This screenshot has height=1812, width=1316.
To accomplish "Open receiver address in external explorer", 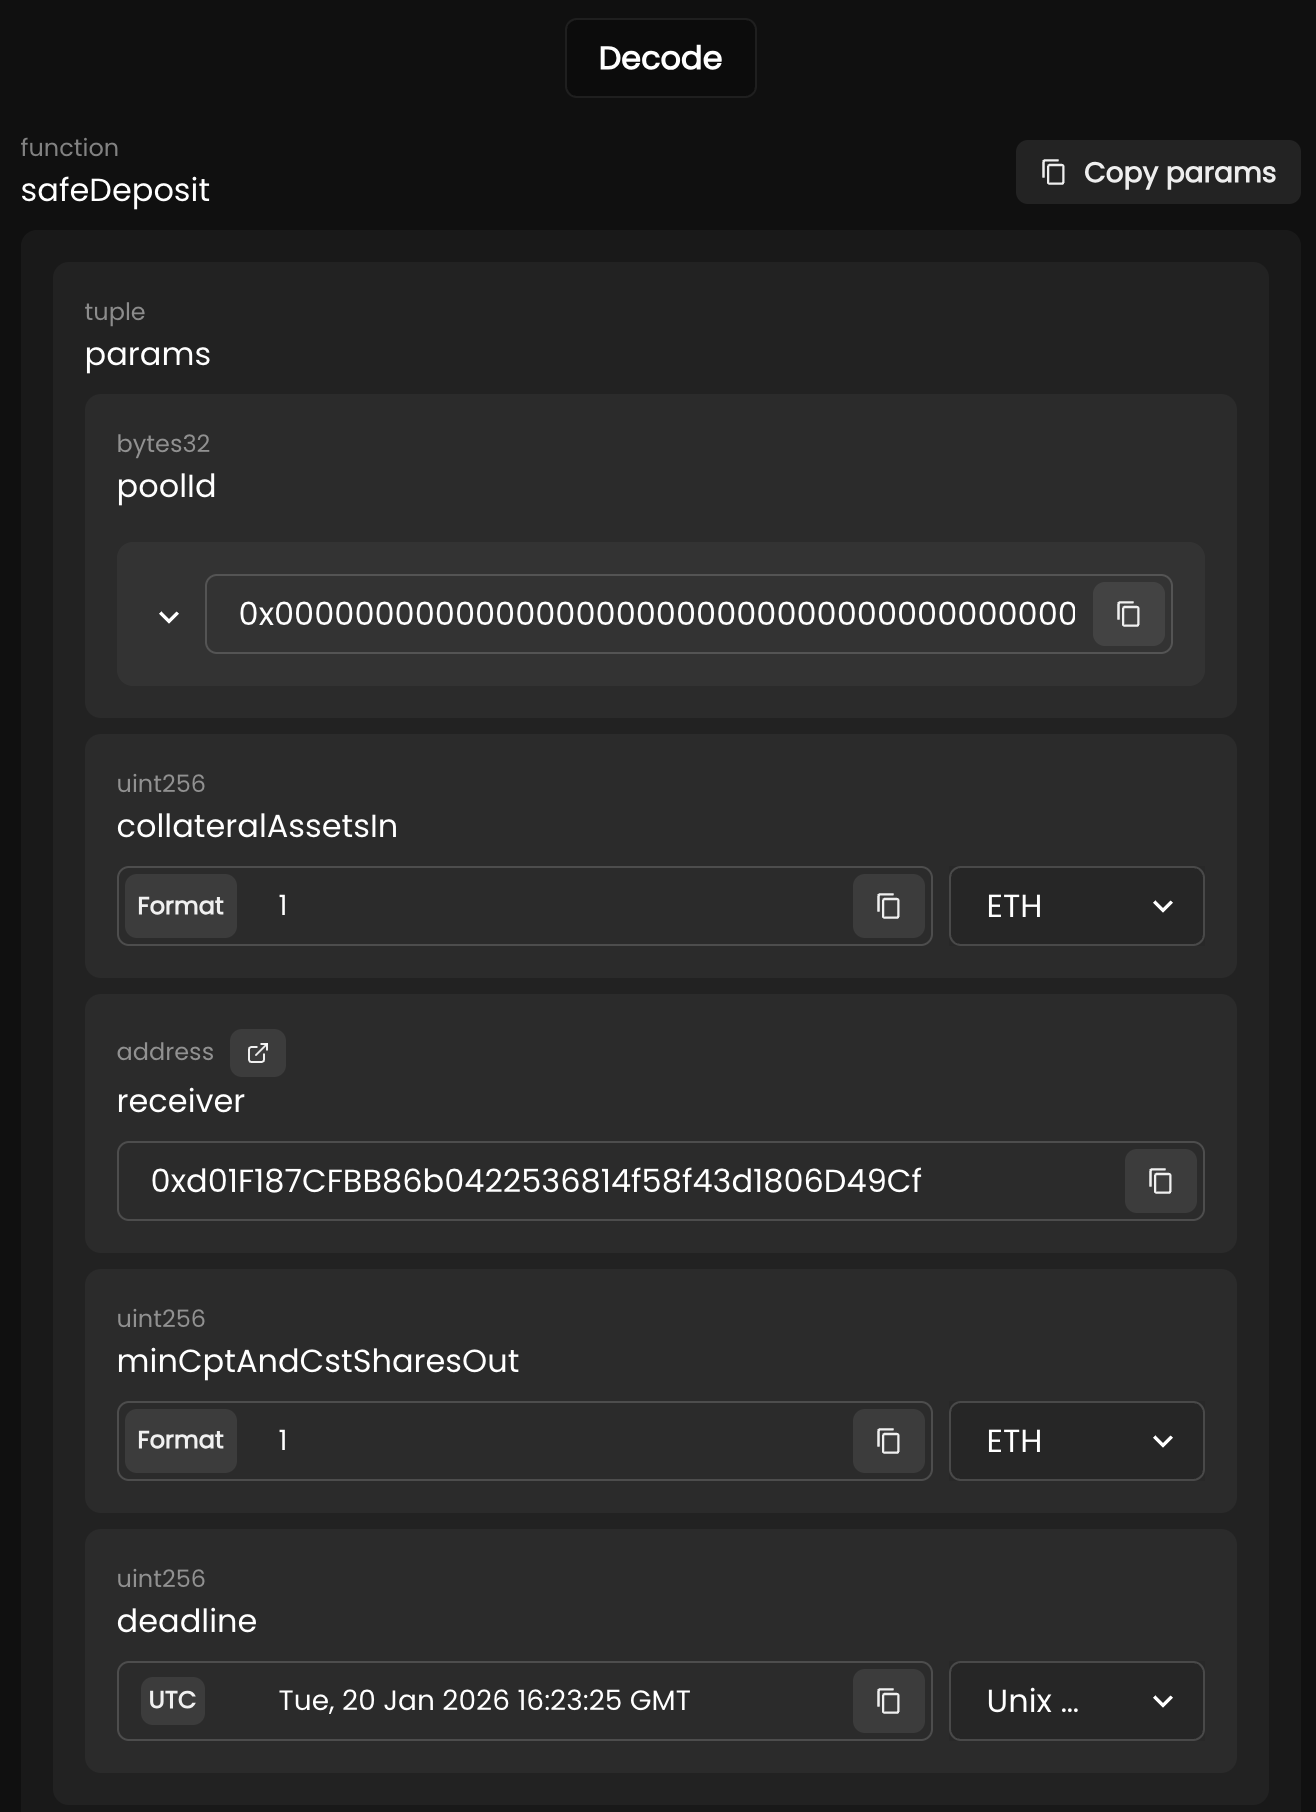I will point(258,1053).
